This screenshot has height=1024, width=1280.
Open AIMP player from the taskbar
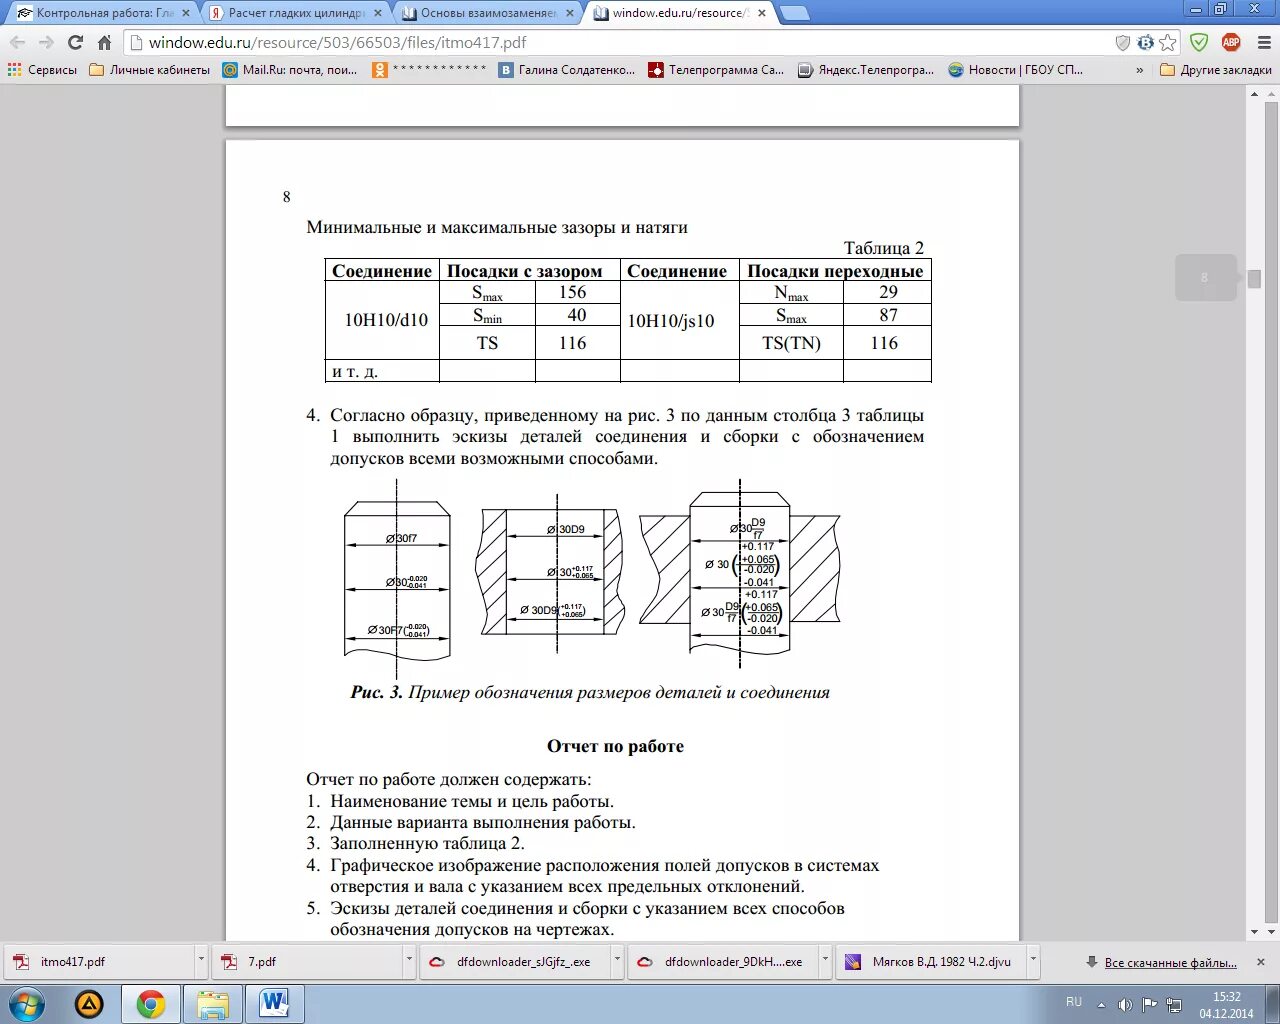[89, 1004]
